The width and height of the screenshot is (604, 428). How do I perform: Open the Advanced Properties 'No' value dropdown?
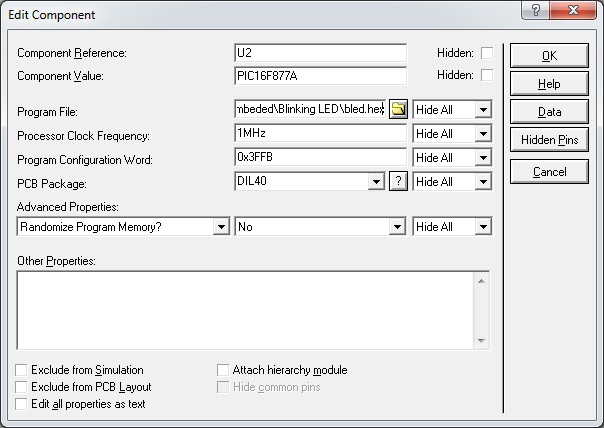tap(396, 227)
